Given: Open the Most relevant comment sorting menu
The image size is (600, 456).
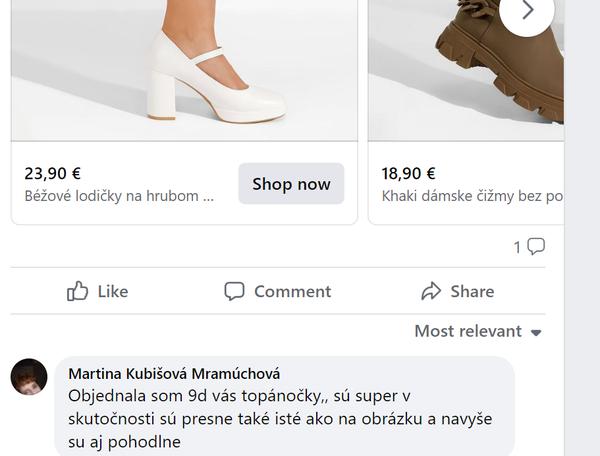Looking at the screenshot, I should 469,331.
